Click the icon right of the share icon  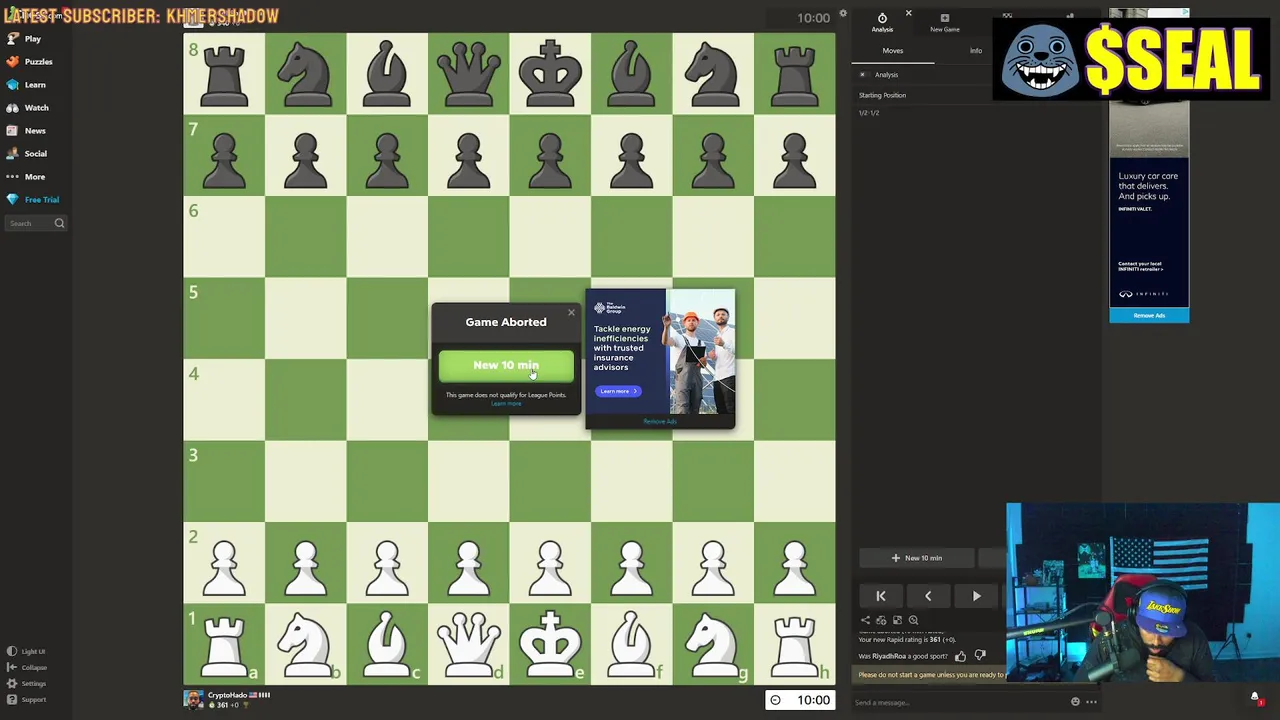[x=881, y=620]
